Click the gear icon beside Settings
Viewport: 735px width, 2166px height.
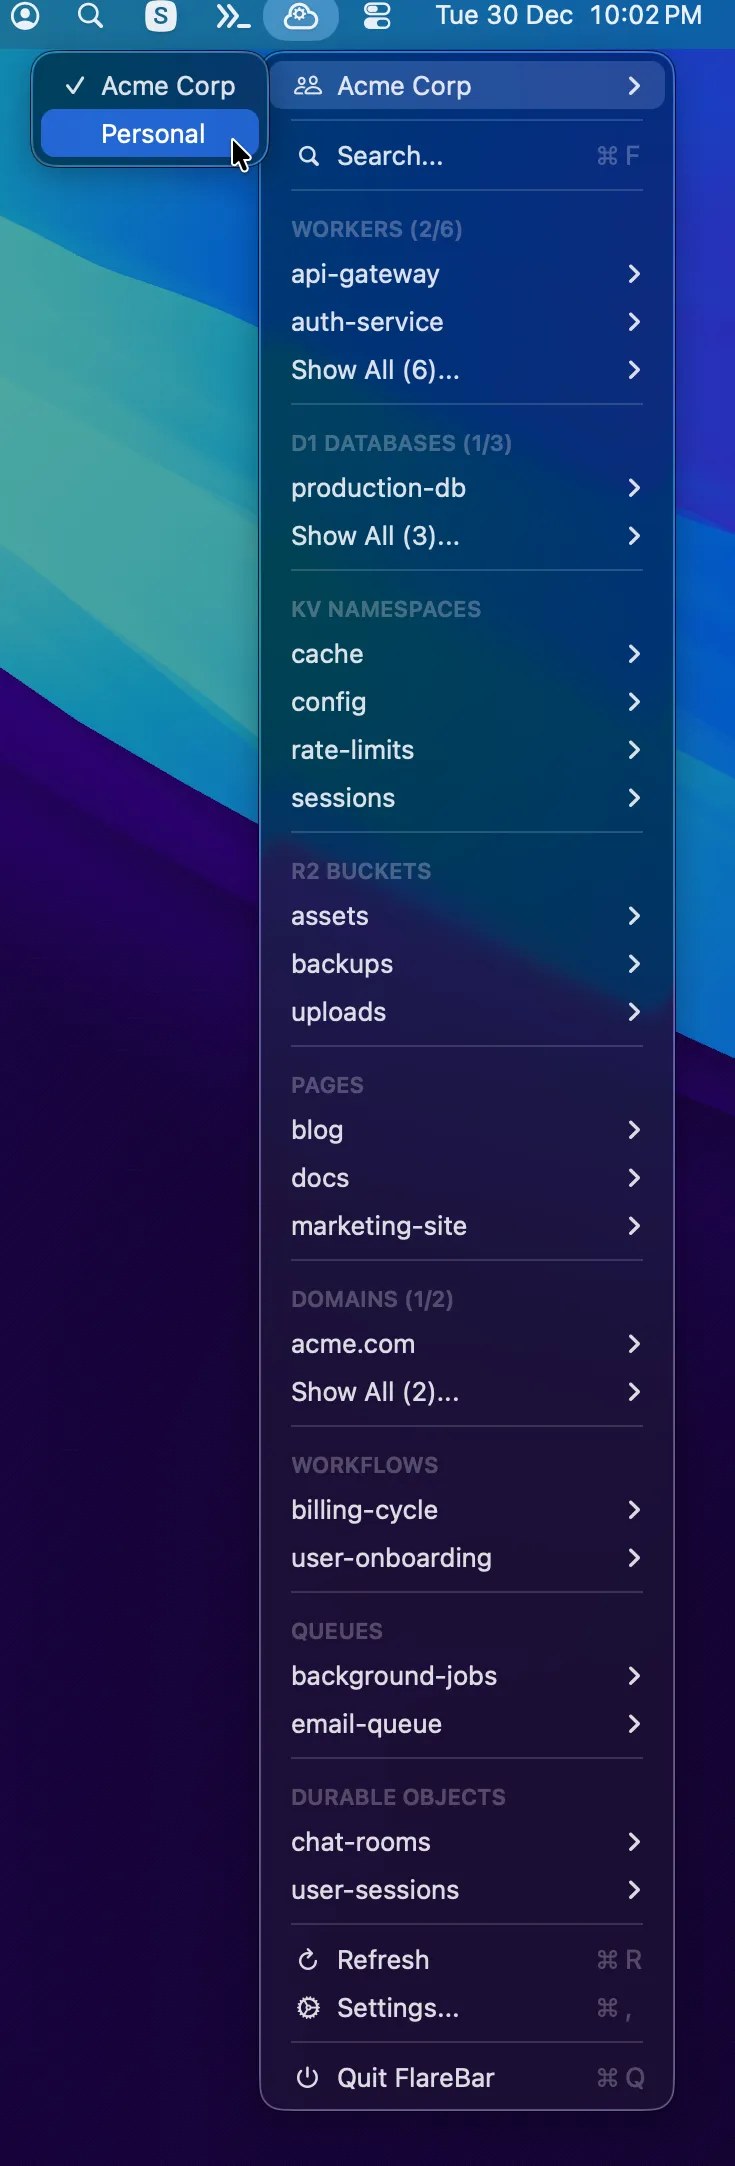pyautogui.click(x=308, y=2008)
